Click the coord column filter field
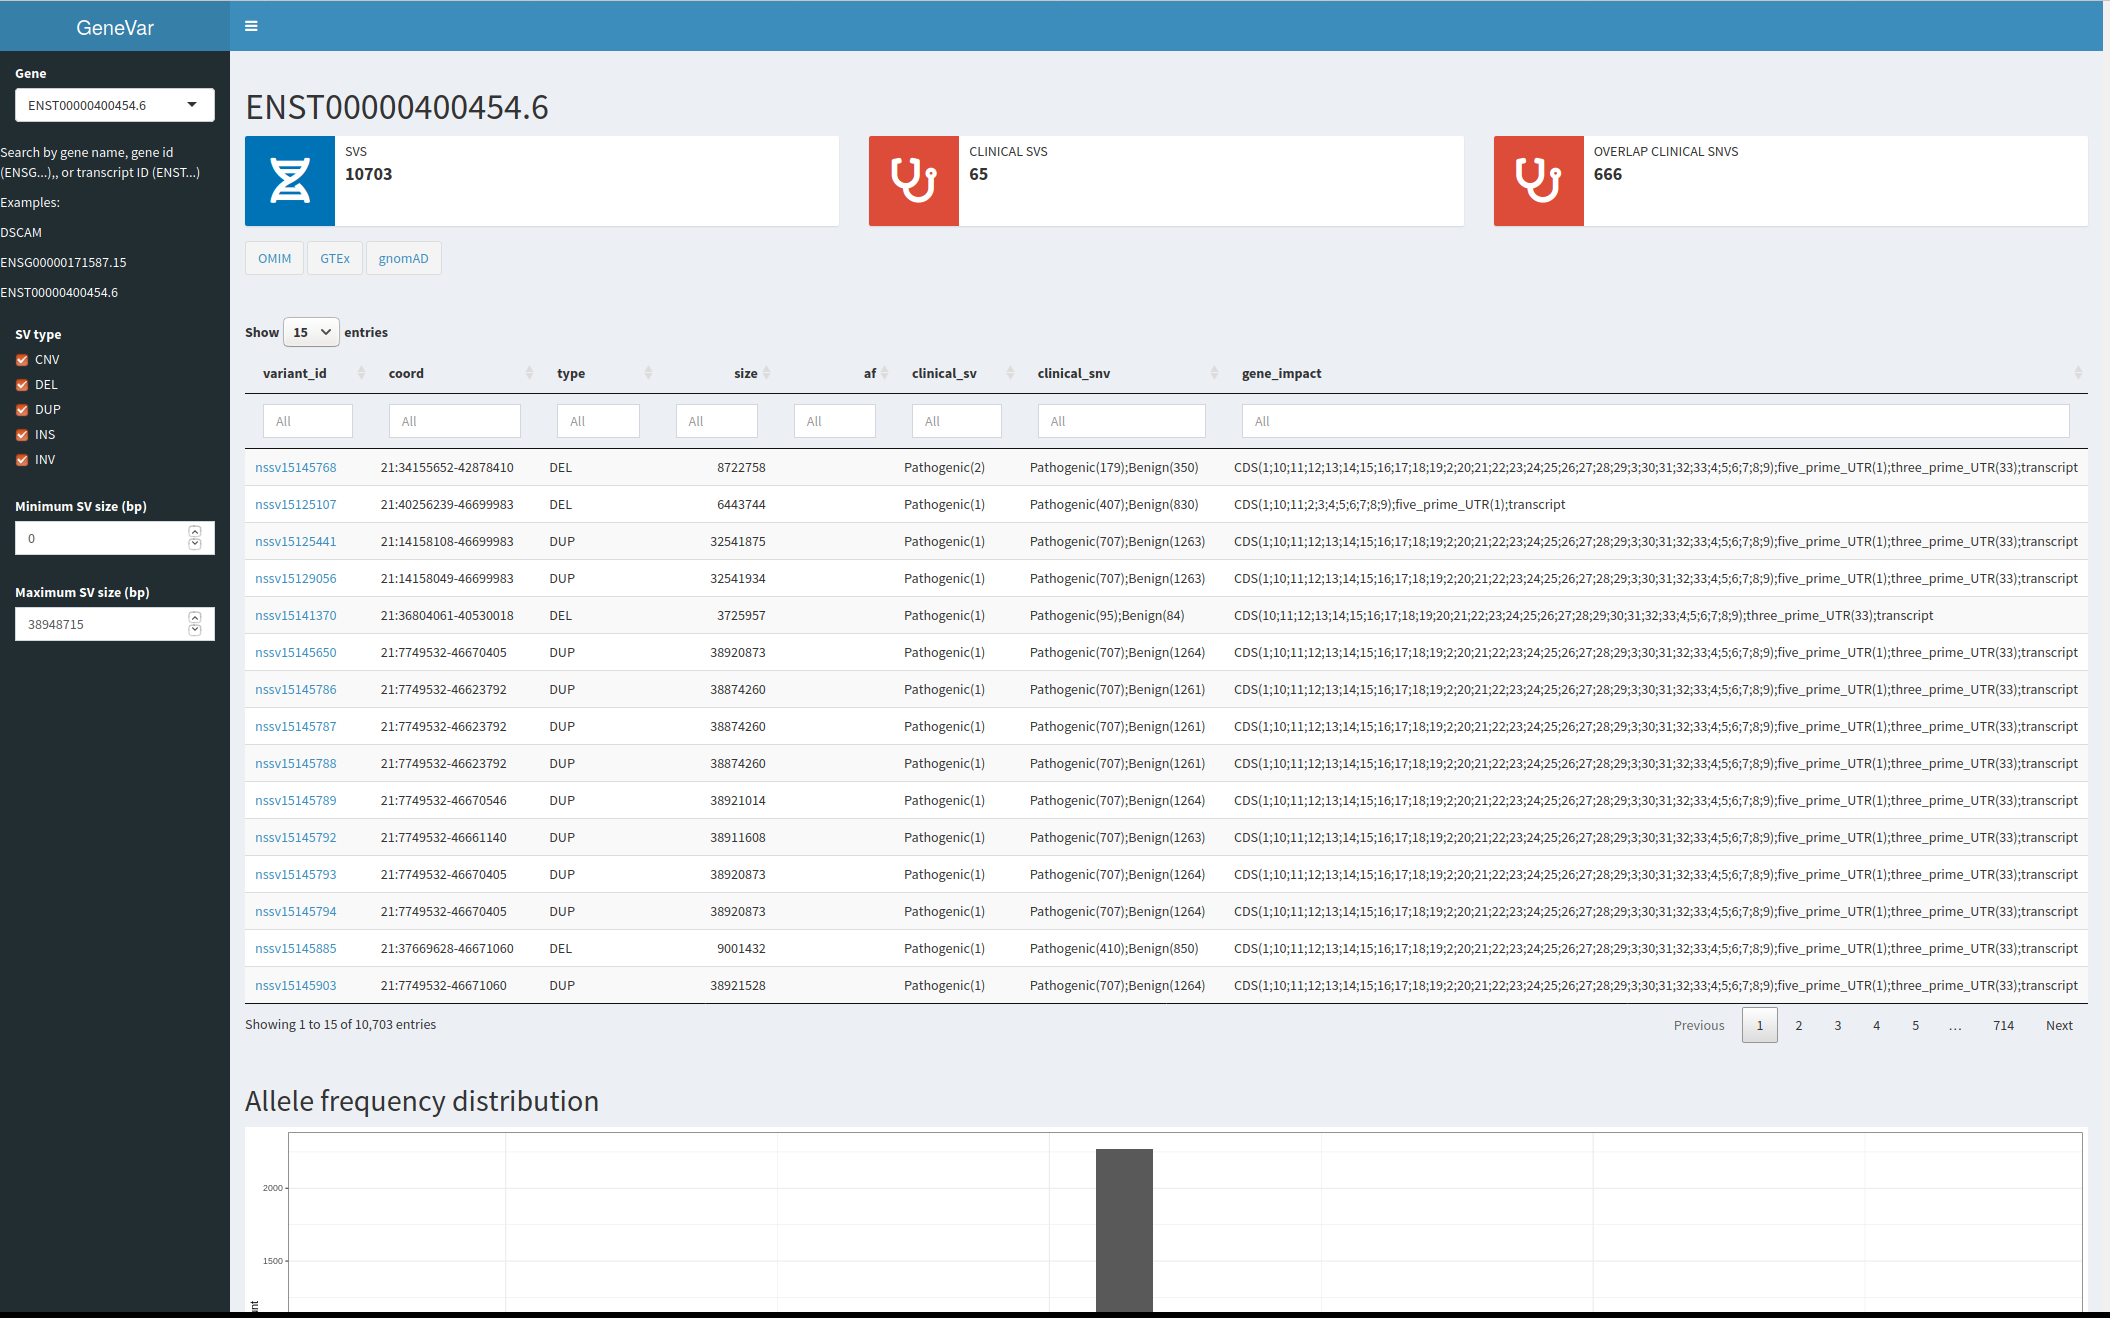2110x1318 pixels. 454,421
